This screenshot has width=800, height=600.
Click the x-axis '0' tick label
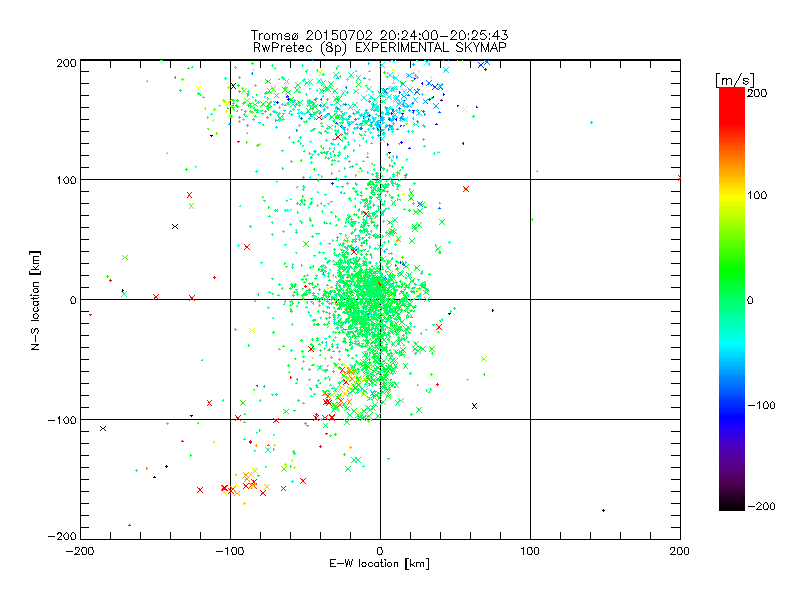click(x=380, y=551)
